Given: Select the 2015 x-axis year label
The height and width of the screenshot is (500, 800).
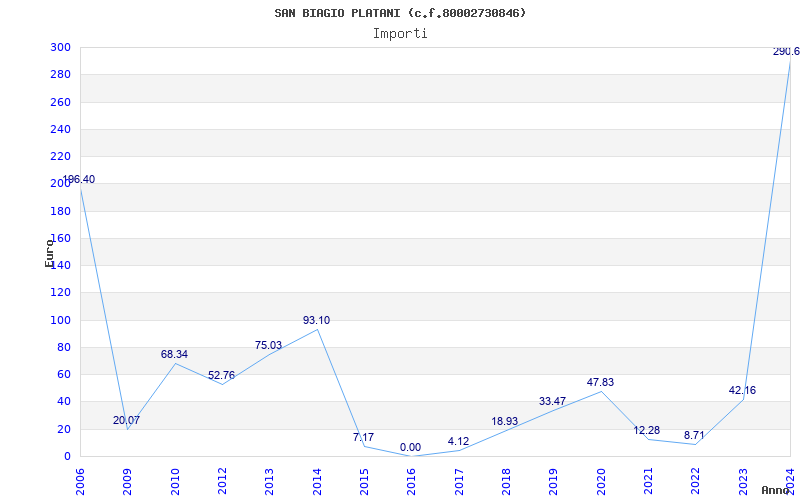Looking at the screenshot, I should click(364, 482).
